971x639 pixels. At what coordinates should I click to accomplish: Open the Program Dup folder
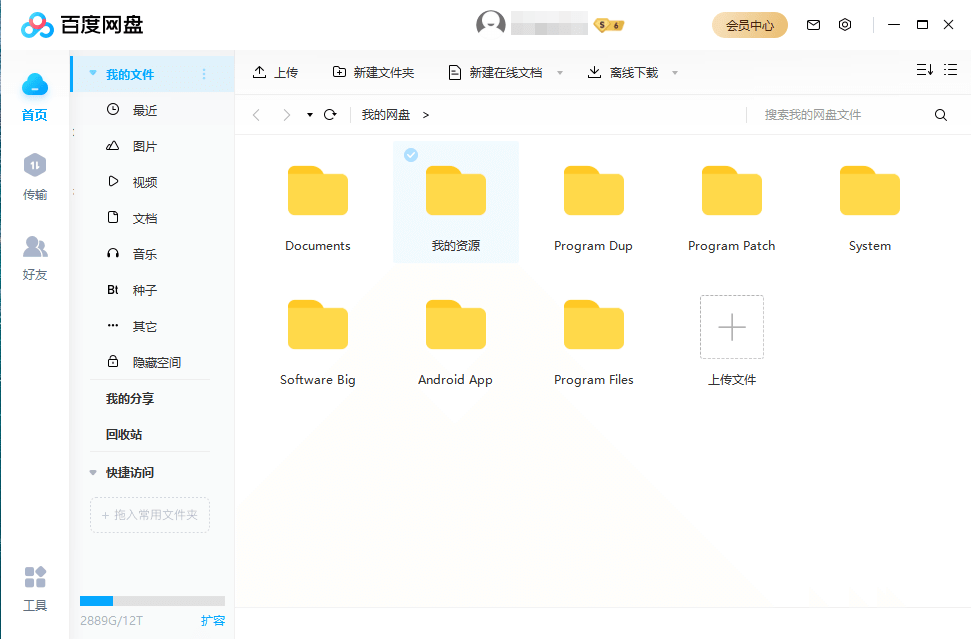point(593,191)
